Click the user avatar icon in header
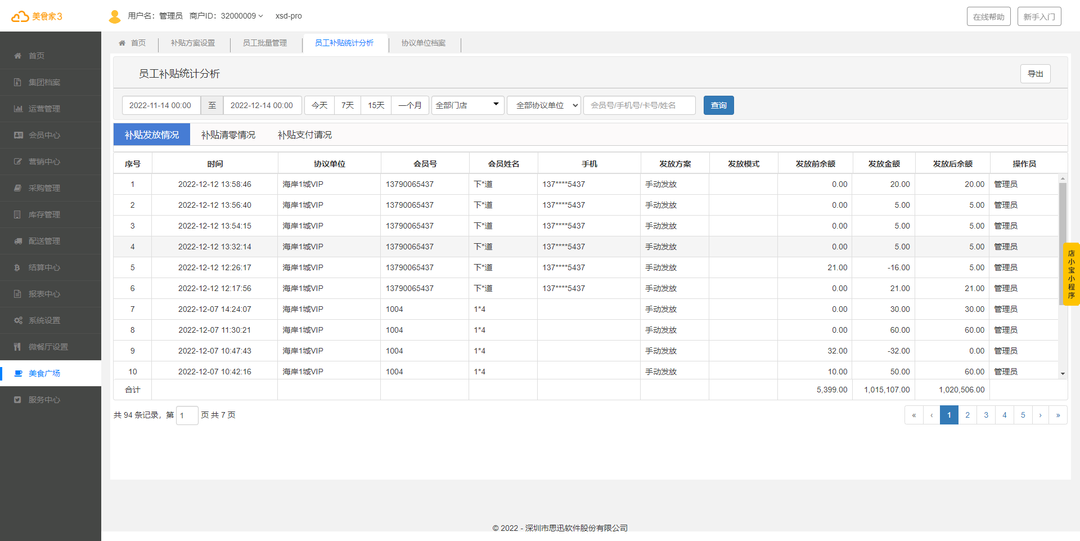The image size is (1080, 541). coord(114,16)
